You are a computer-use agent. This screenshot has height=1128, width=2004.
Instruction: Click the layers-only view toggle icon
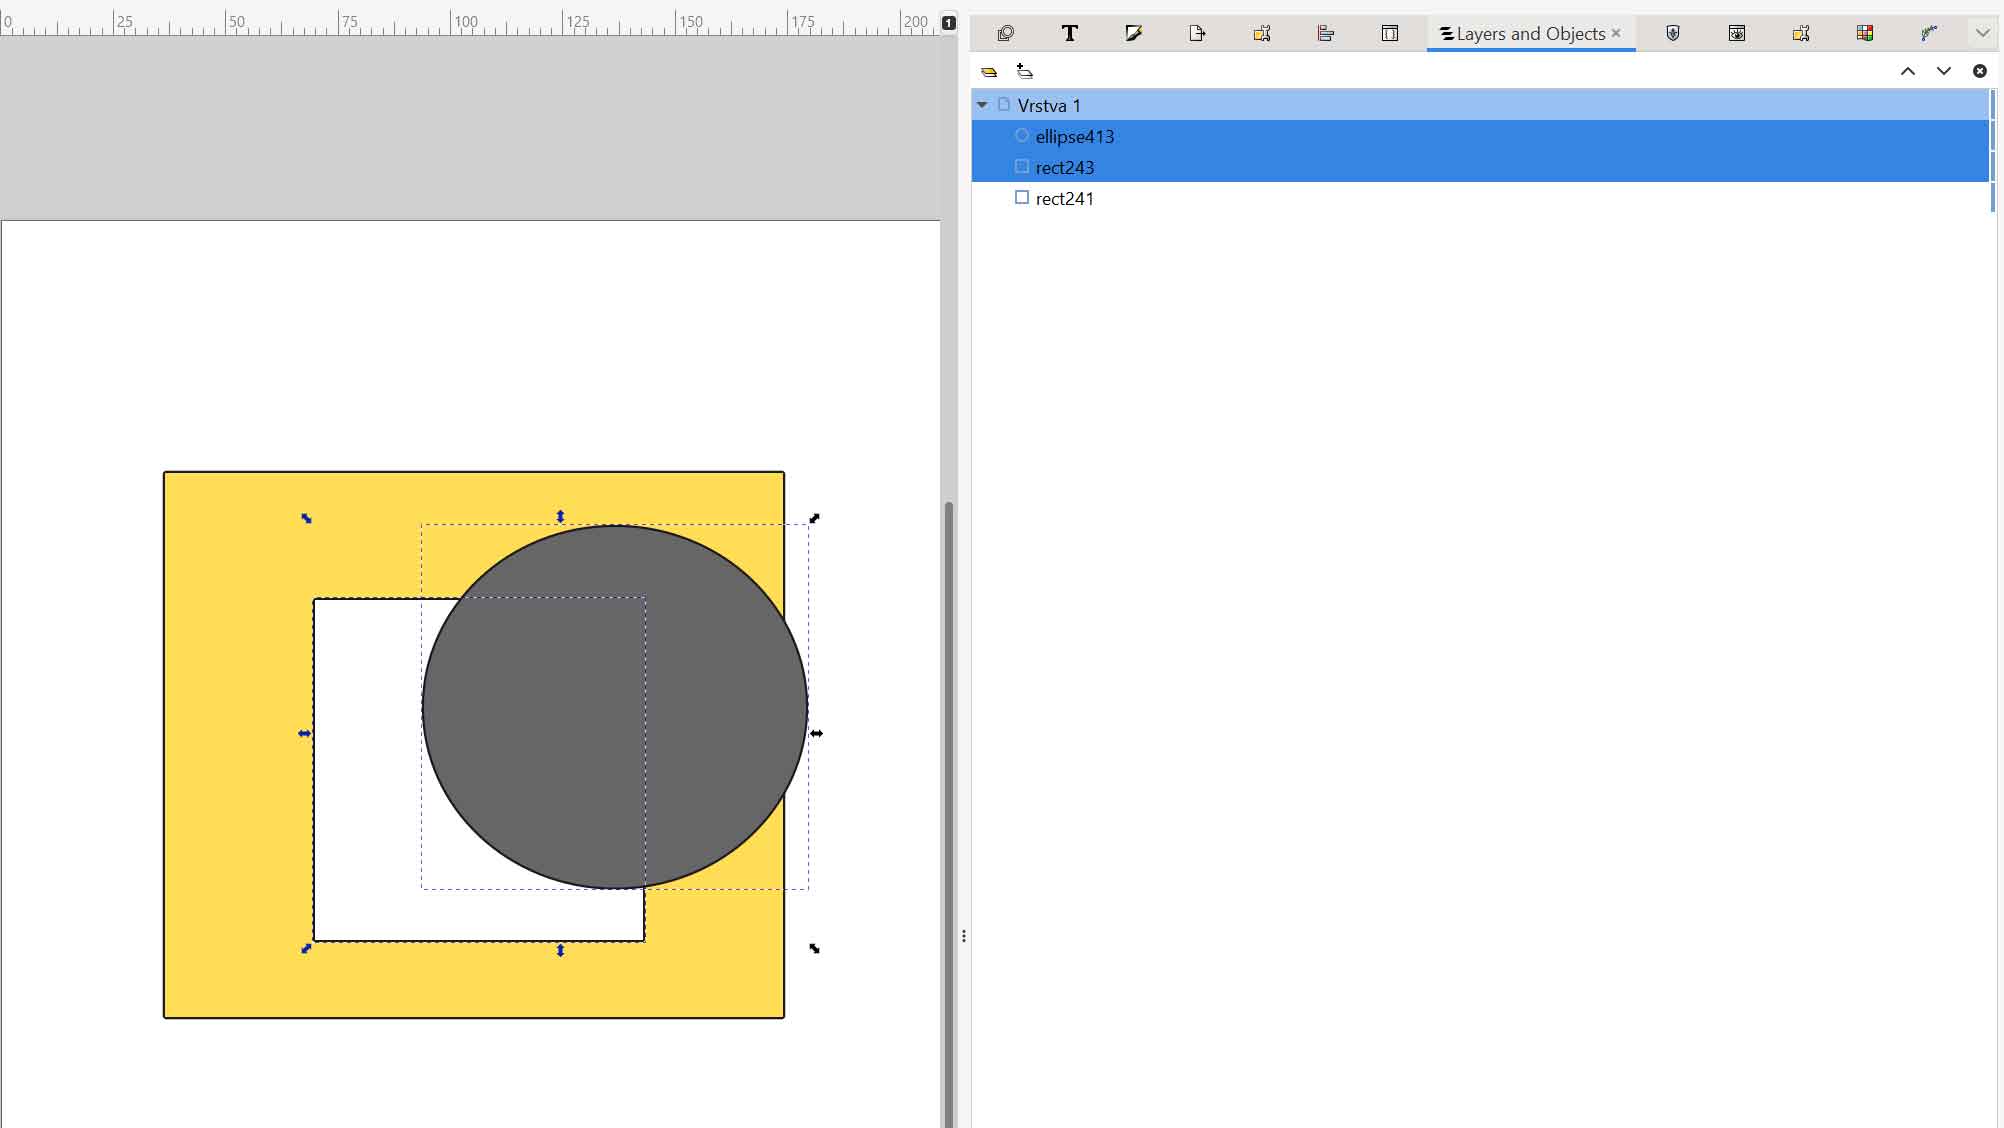coord(989,71)
